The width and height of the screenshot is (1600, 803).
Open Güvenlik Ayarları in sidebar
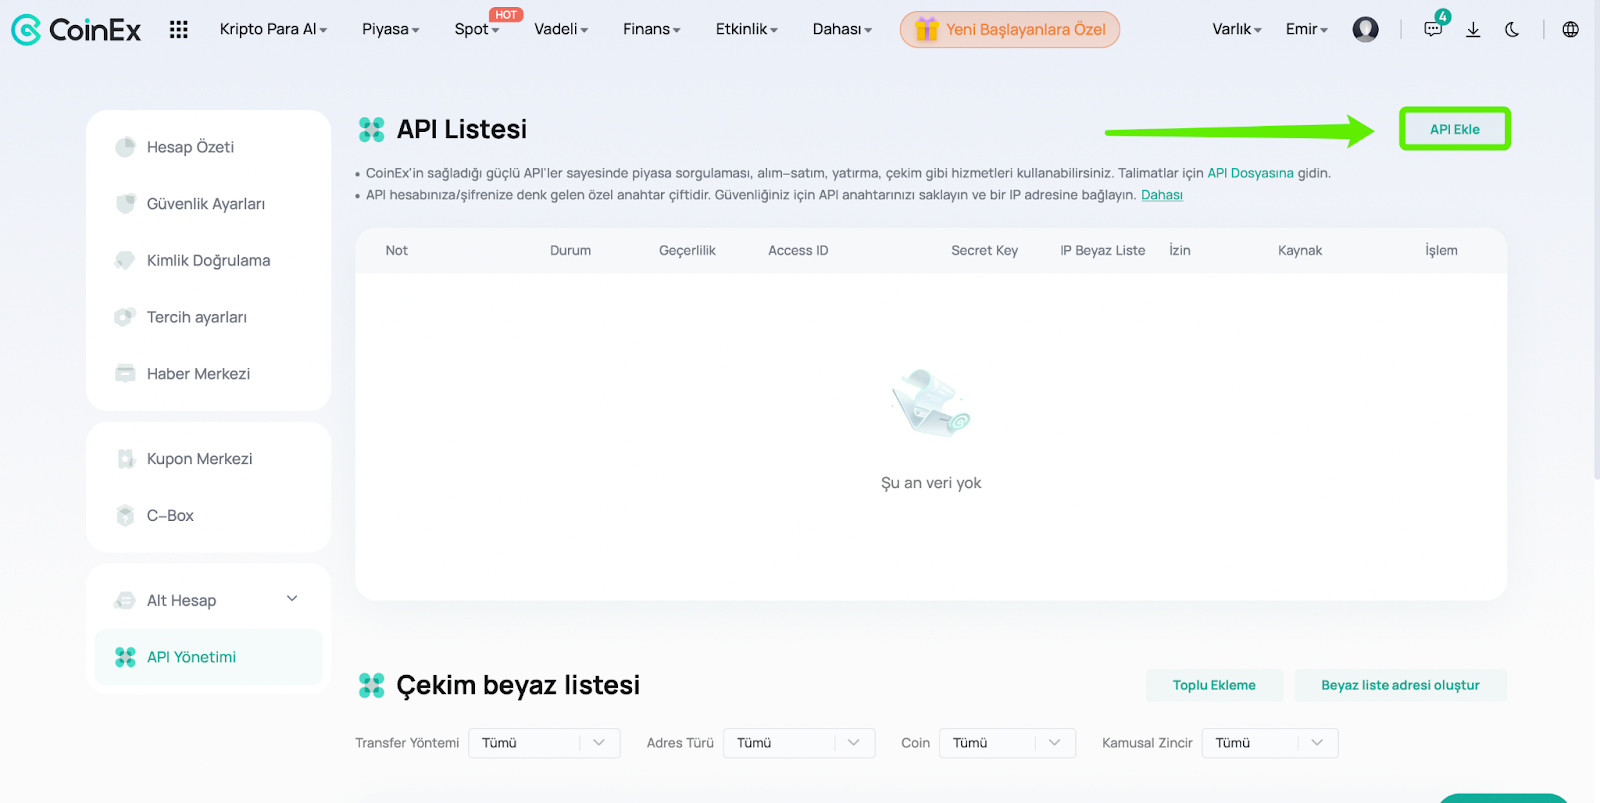click(x=208, y=204)
